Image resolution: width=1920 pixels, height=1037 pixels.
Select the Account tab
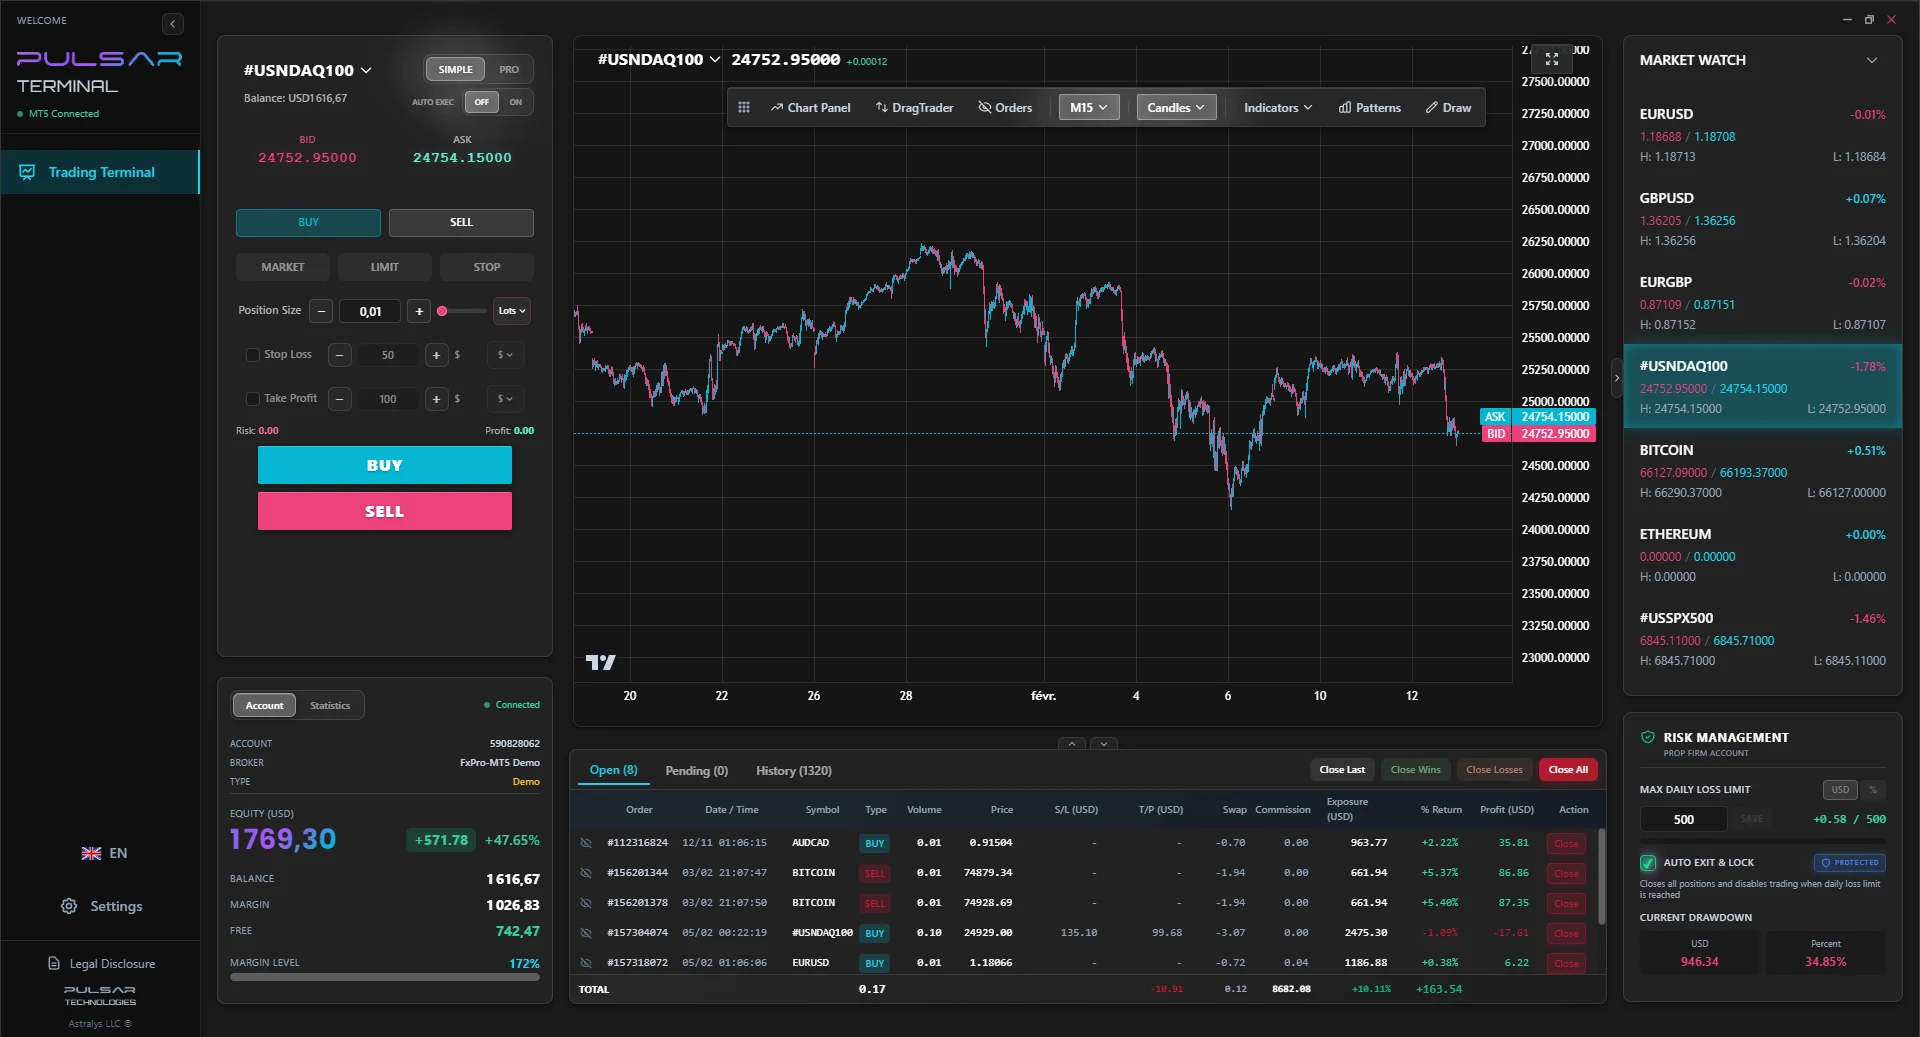pos(265,706)
